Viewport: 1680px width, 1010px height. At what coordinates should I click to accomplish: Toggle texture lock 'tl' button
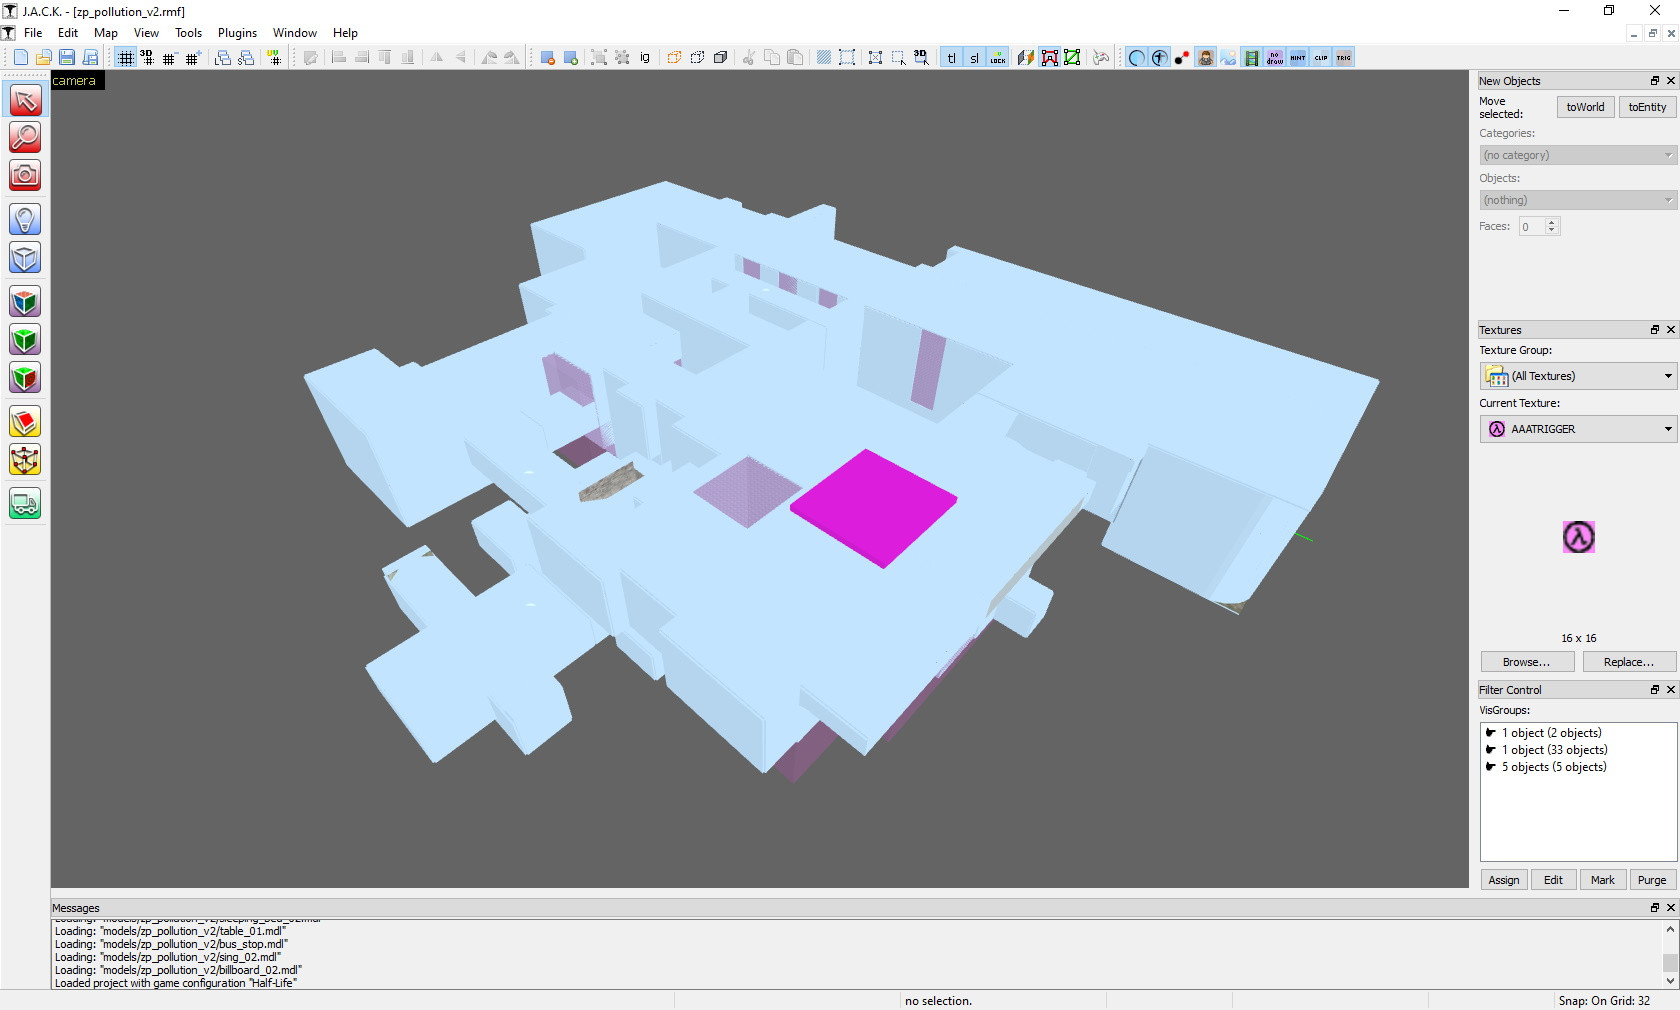coord(951,58)
